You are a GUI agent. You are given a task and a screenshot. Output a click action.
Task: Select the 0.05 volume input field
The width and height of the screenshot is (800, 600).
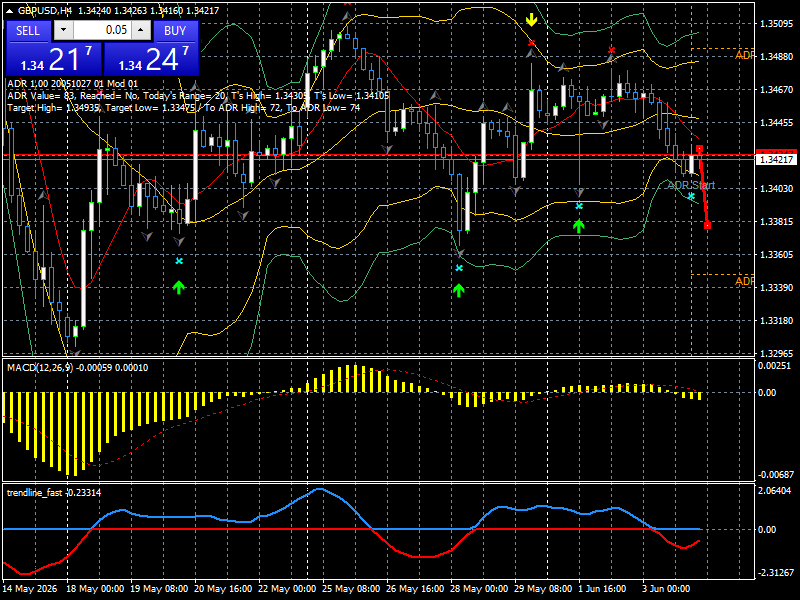click(102, 30)
